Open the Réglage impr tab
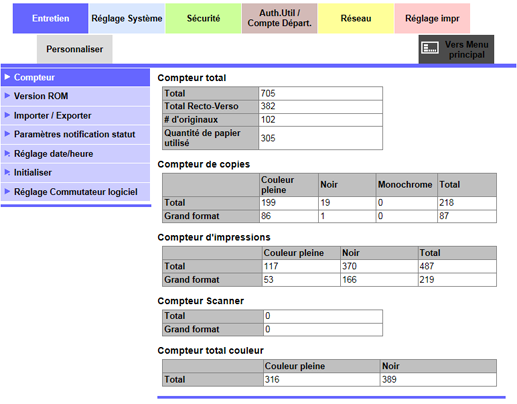Screen dimensions: 517x404 [432, 18]
